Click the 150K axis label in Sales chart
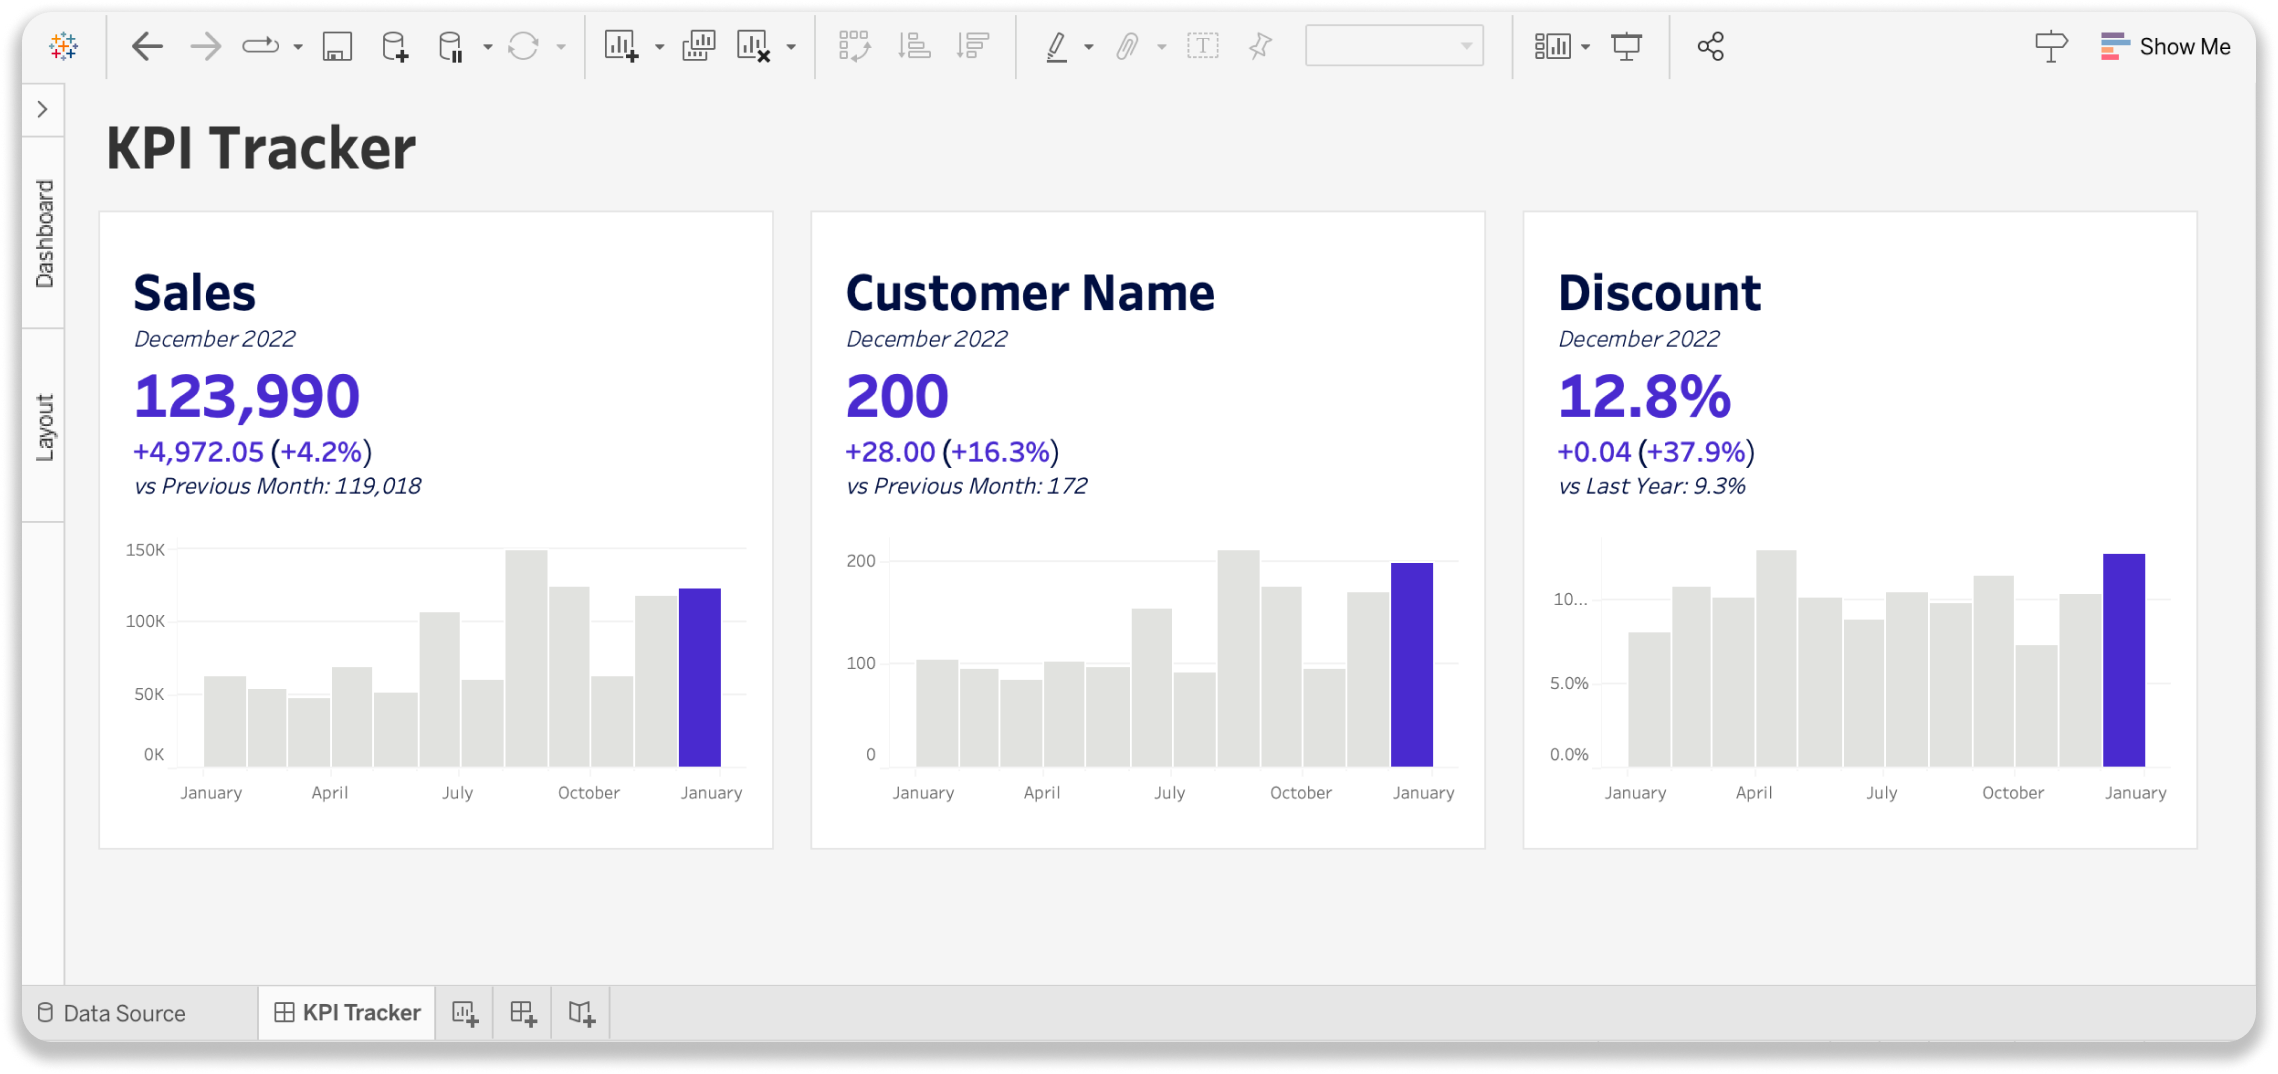The width and height of the screenshot is (2278, 1074). point(145,550)
